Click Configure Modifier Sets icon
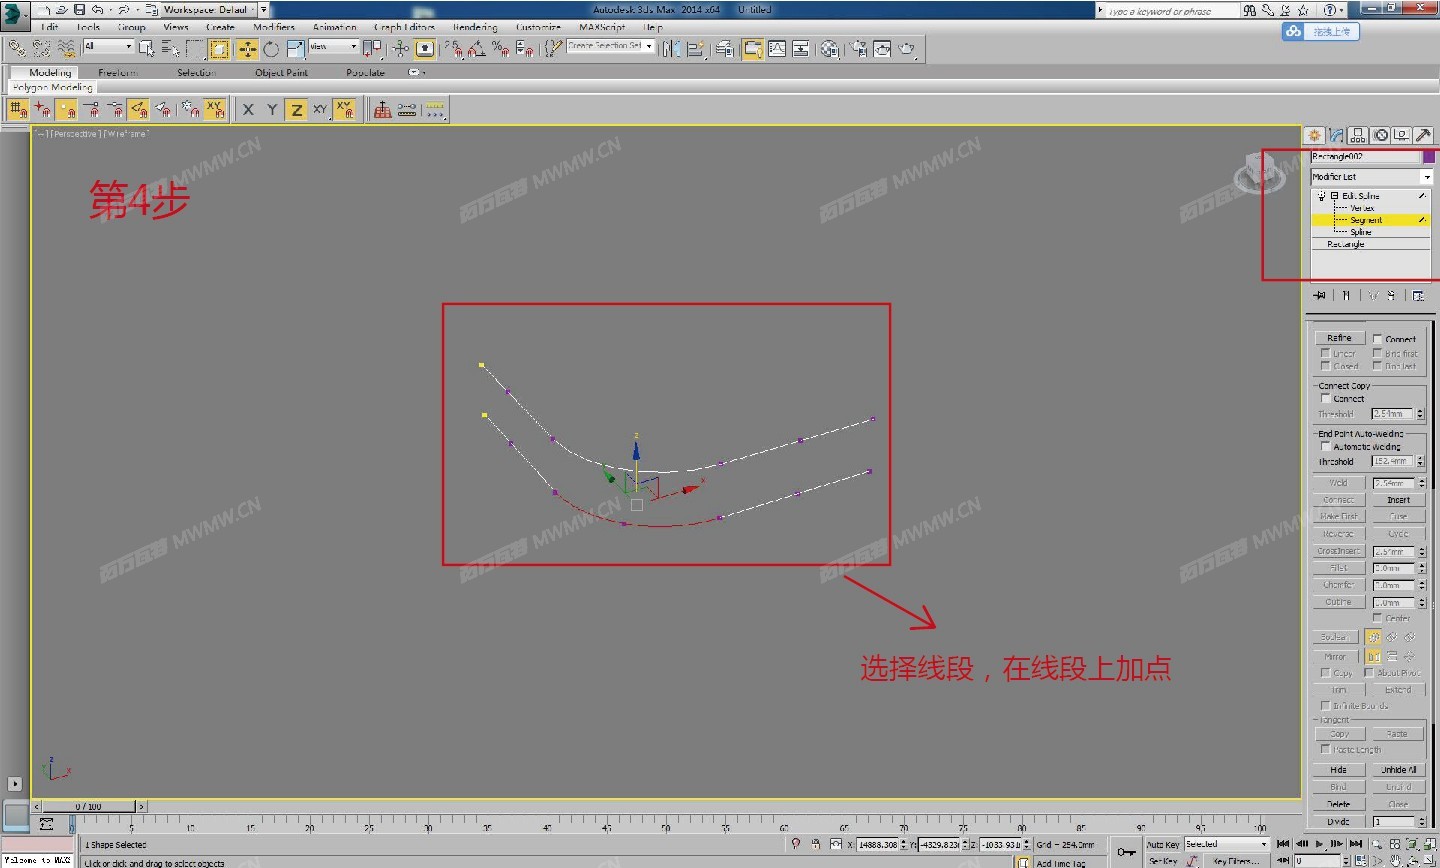Viewport: 1440px width, 868px height. point(1418,295)
